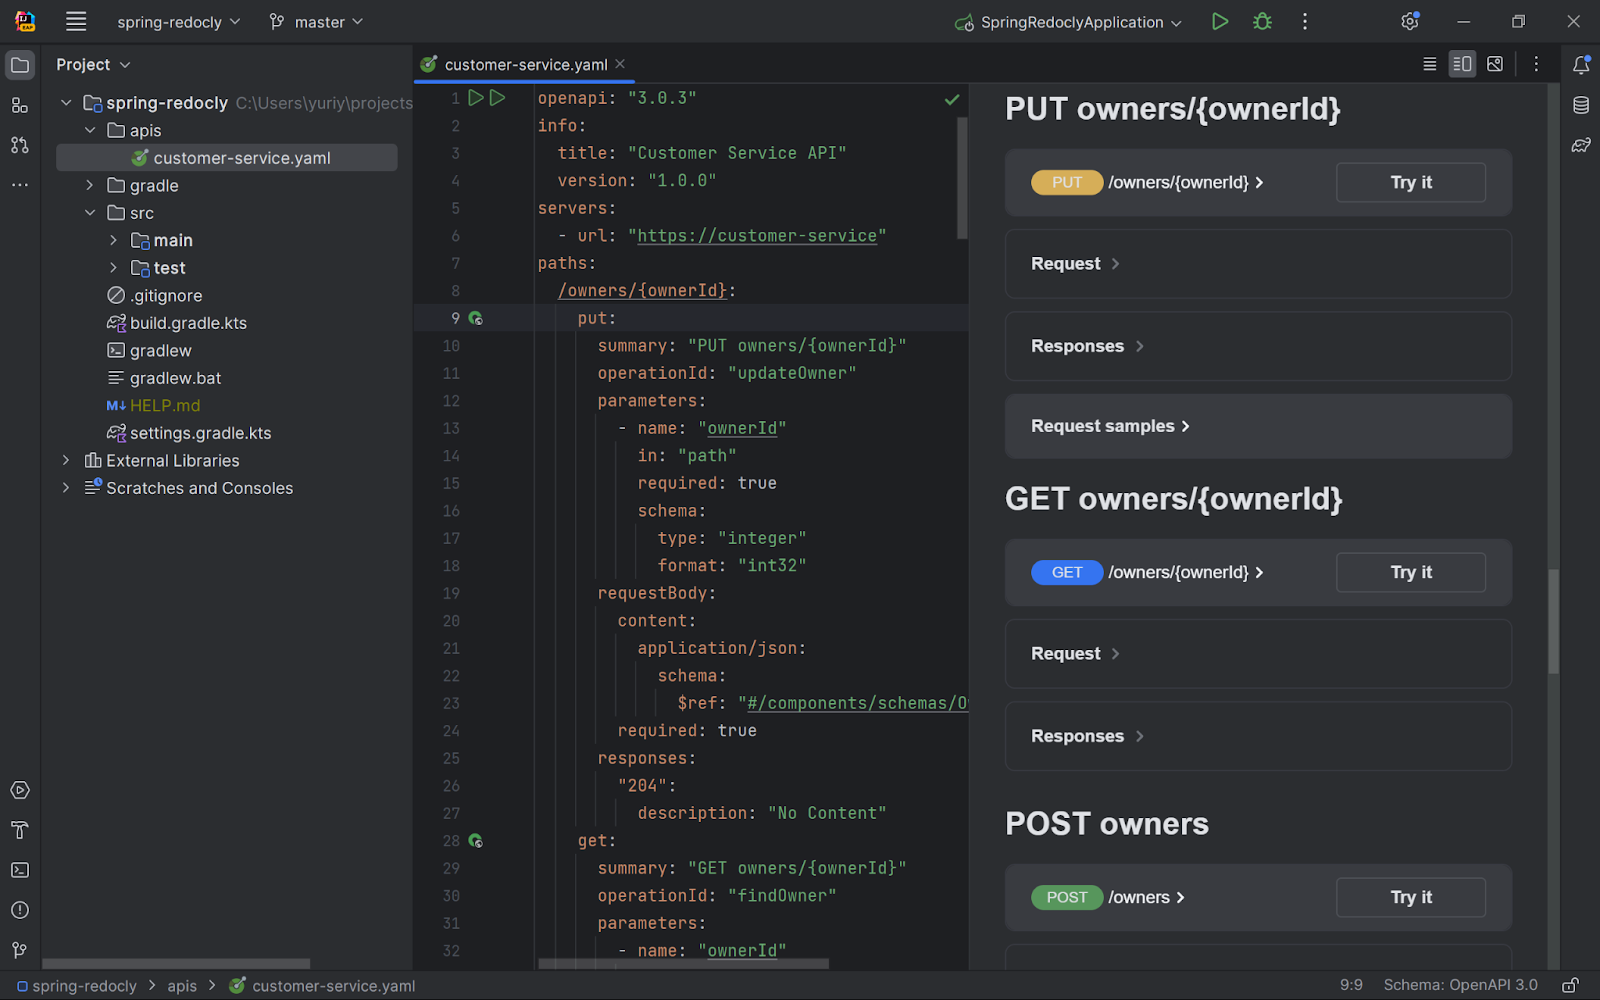This screenshot has width=1600, height=1000.
Task: Open IDE settings gear icon
Action: (x=1410, y=21)
